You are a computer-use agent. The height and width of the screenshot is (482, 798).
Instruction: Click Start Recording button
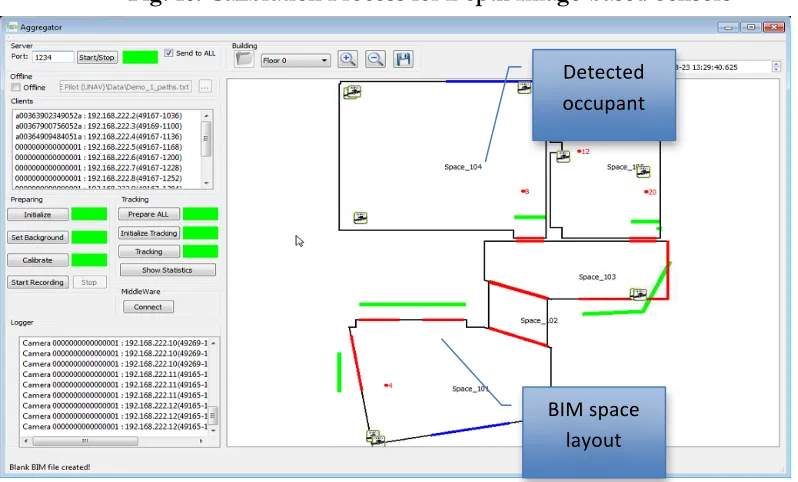(x=38, y=282)
